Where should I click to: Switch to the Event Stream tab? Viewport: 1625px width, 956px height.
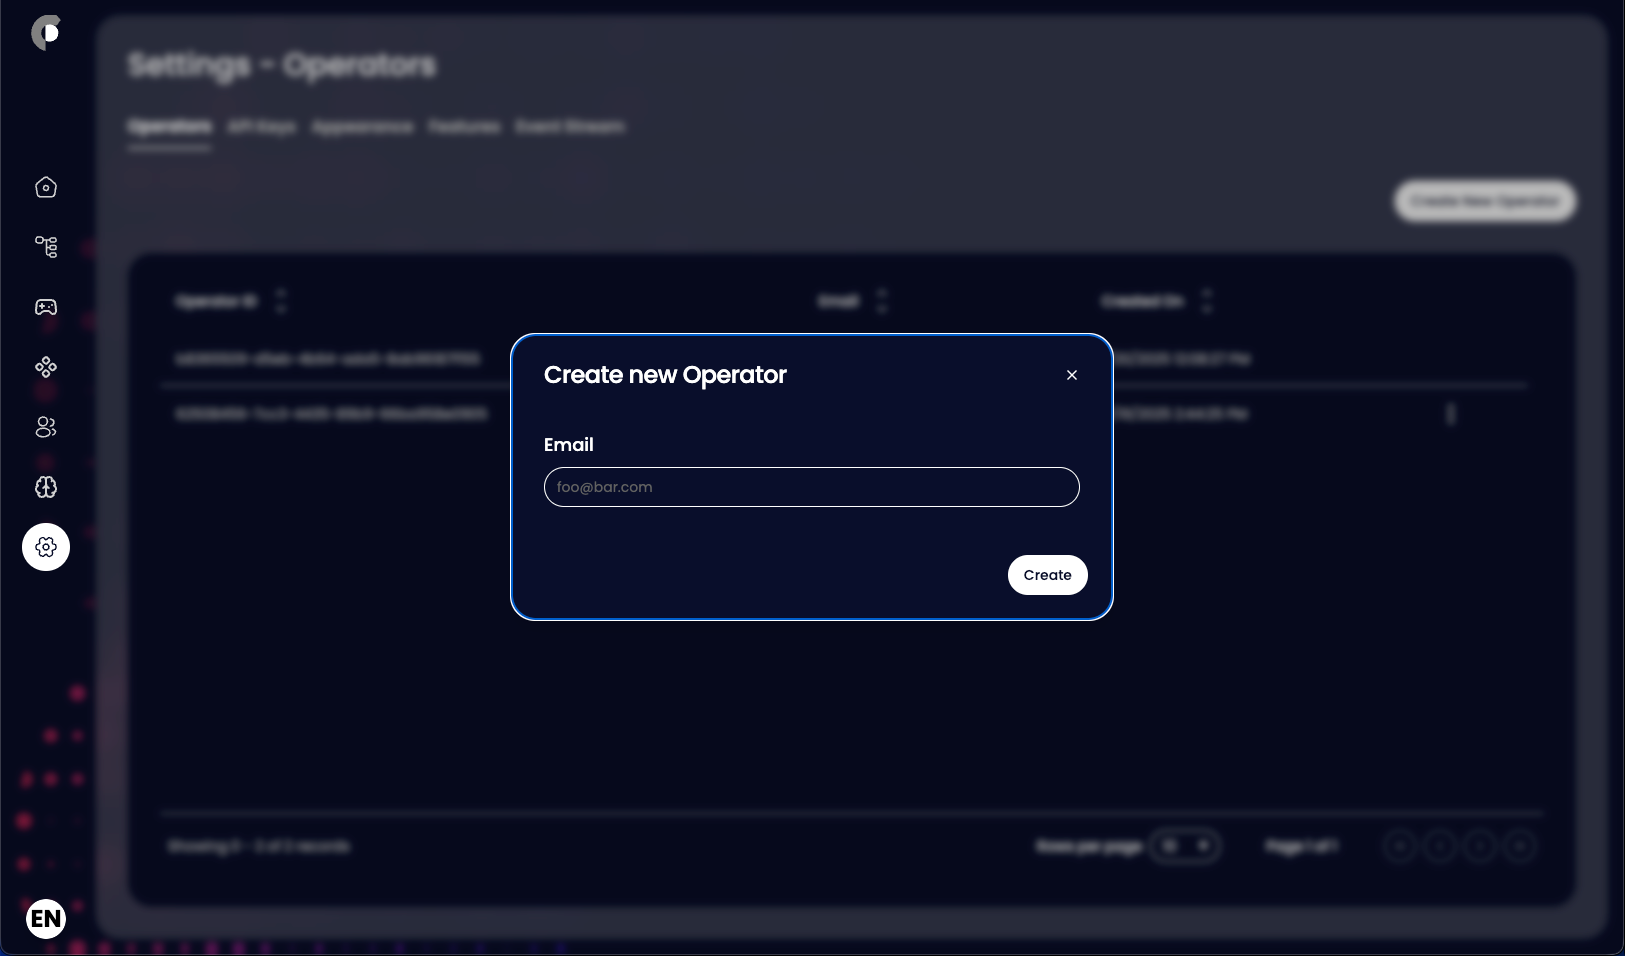569,127
